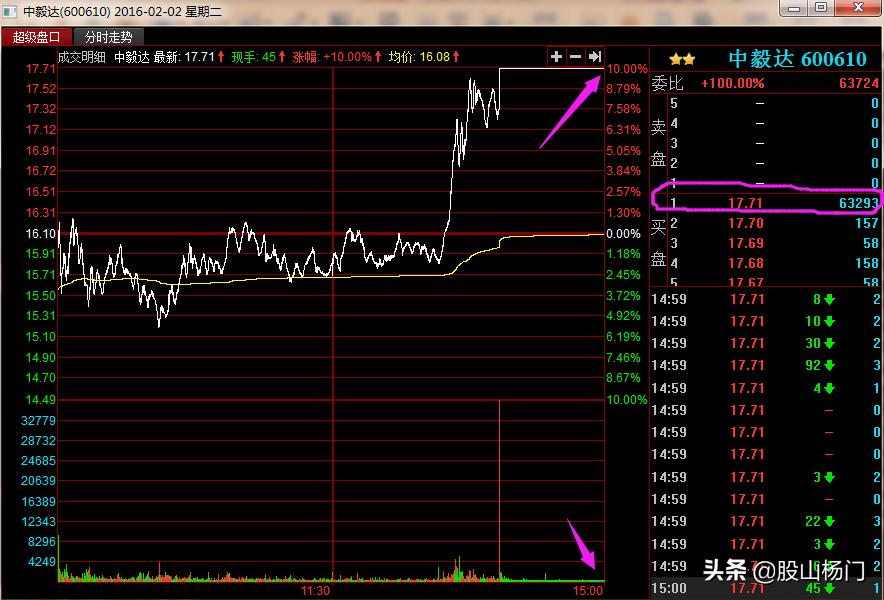Click the 8.79% percent axis label

pos(624,89)
